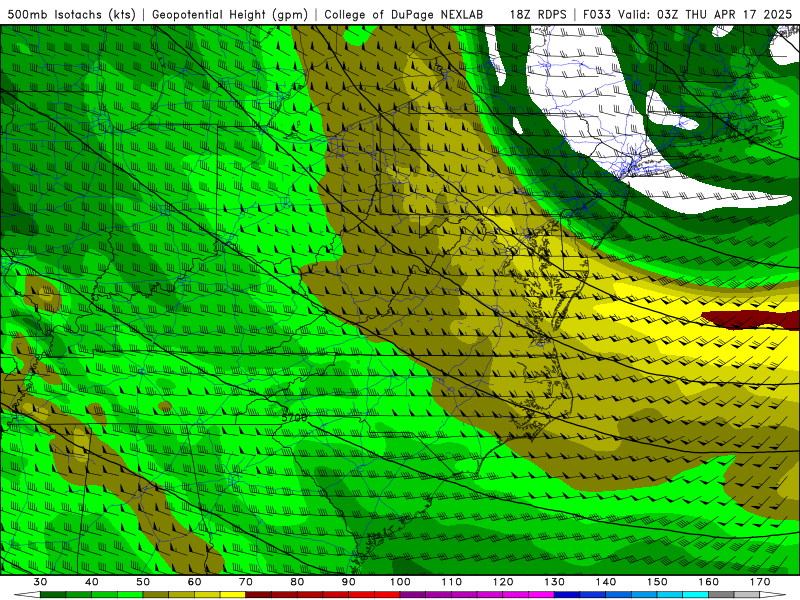Click the '500mb Isotachs (kts)' title text
800x600 pixels.
[x=71, y=14]
